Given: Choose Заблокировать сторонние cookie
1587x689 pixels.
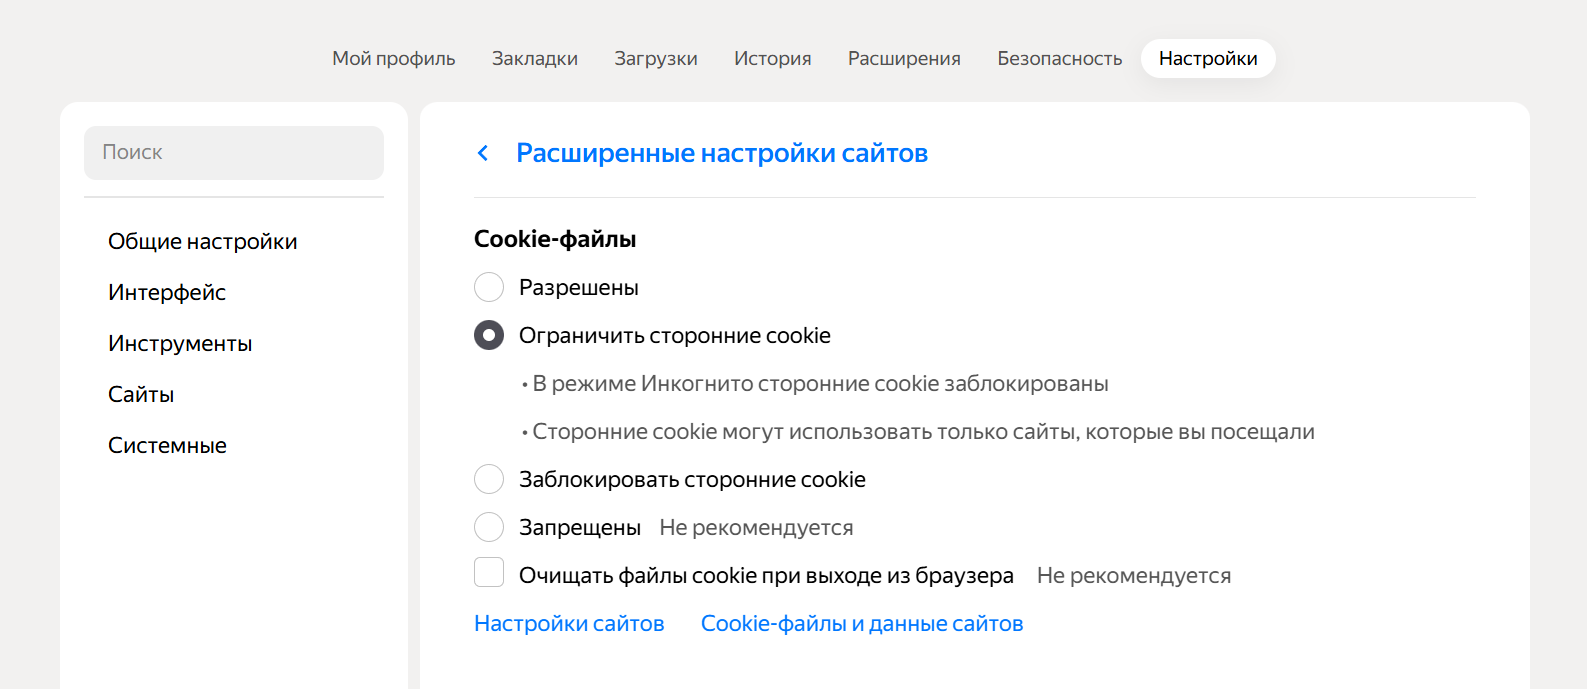Looking at the screenshot, I should coord(488,479).
